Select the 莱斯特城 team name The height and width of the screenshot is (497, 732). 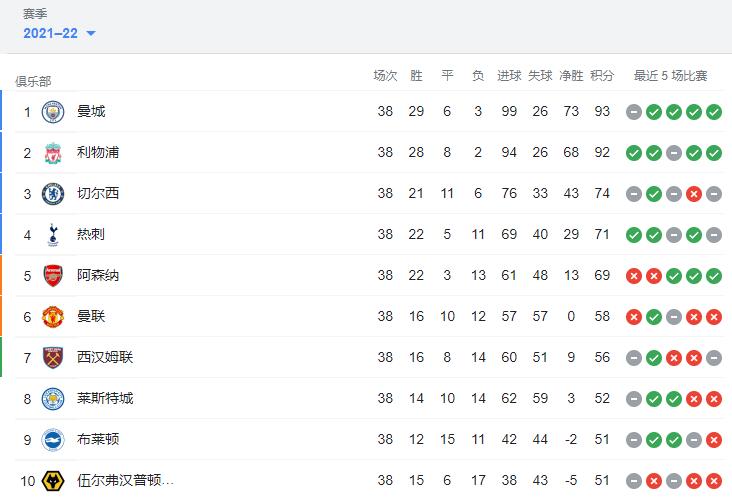click(x=105, y=399)
